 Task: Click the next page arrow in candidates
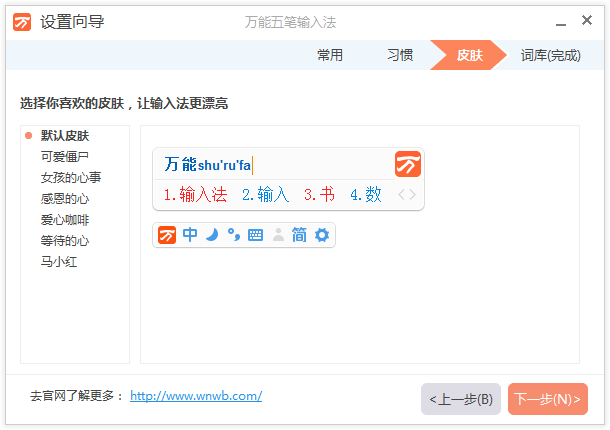pos(412,194)
